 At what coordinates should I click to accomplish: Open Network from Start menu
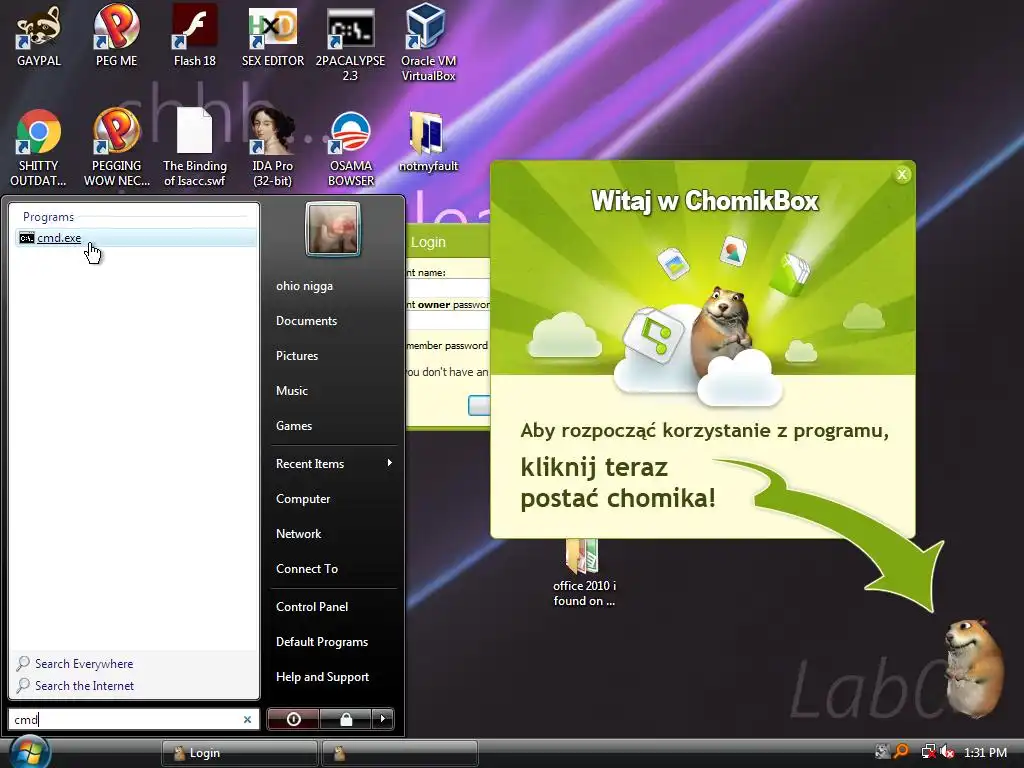point(298,534)
